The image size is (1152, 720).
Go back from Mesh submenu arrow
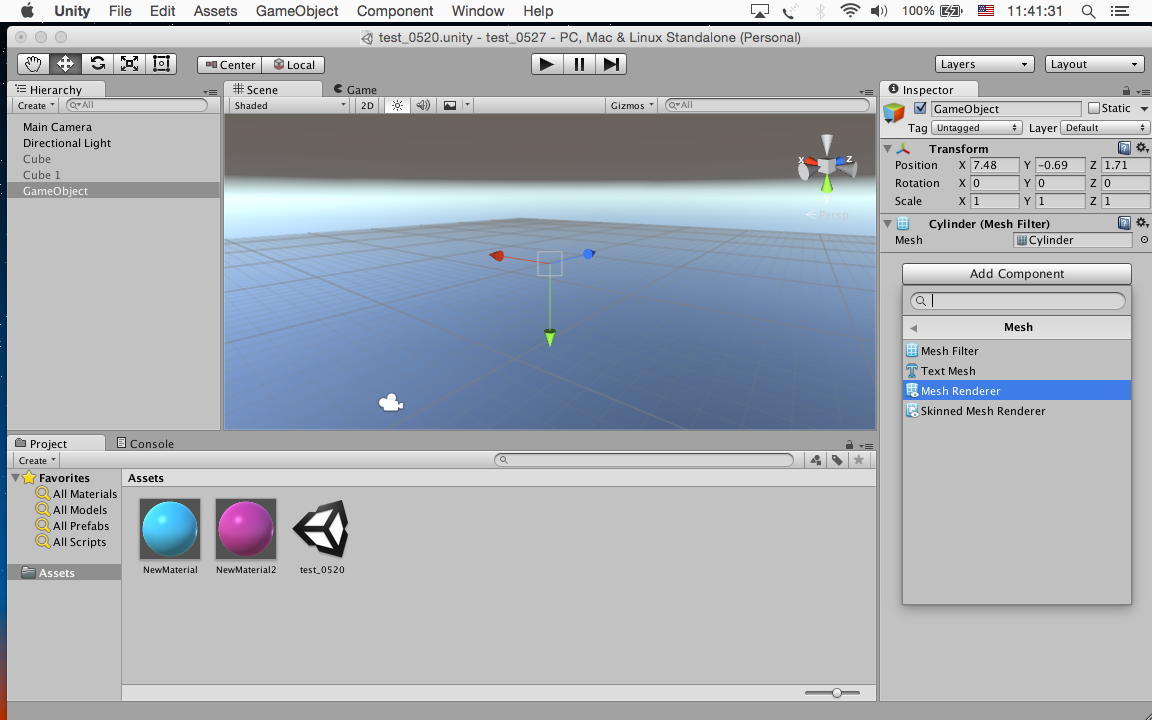coord(913,328)
